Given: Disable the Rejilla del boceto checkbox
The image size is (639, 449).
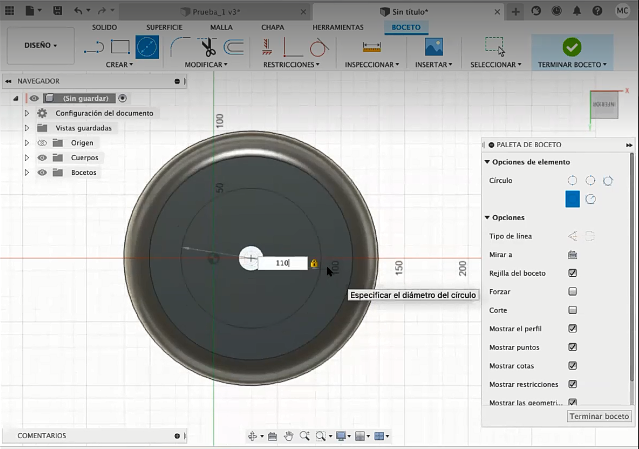Looking at the screenshot, I should [x=572, y=273].
